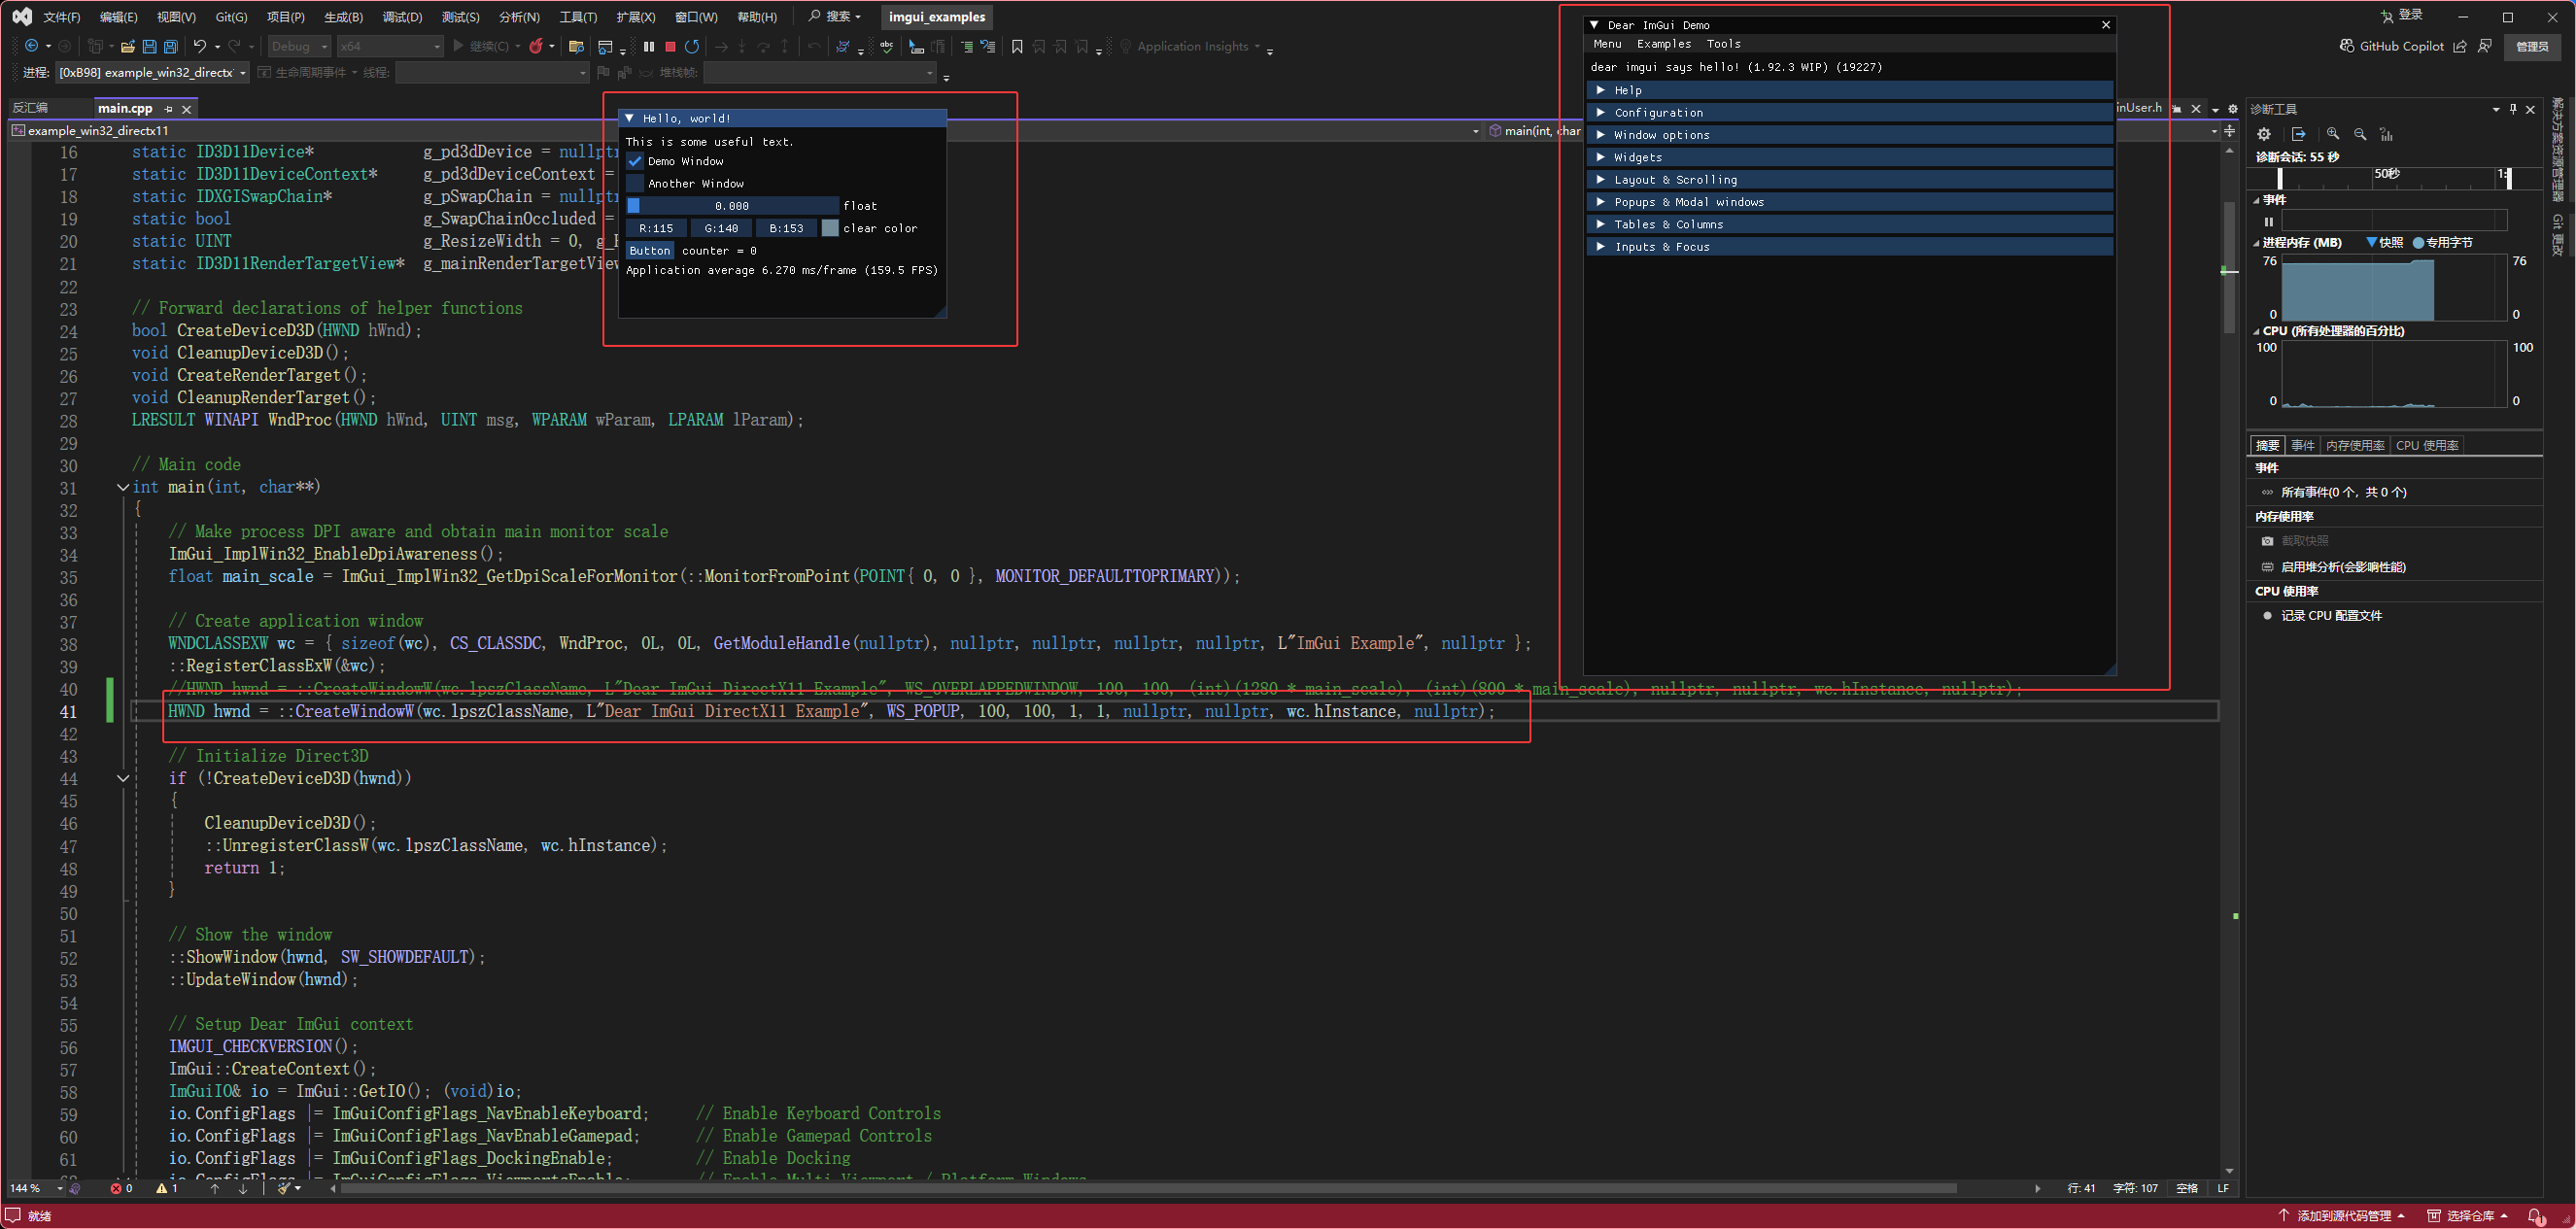2576x1229 pixels.
Task: Pin the Diagnostic Tools panel
Action: point(2513,109)
